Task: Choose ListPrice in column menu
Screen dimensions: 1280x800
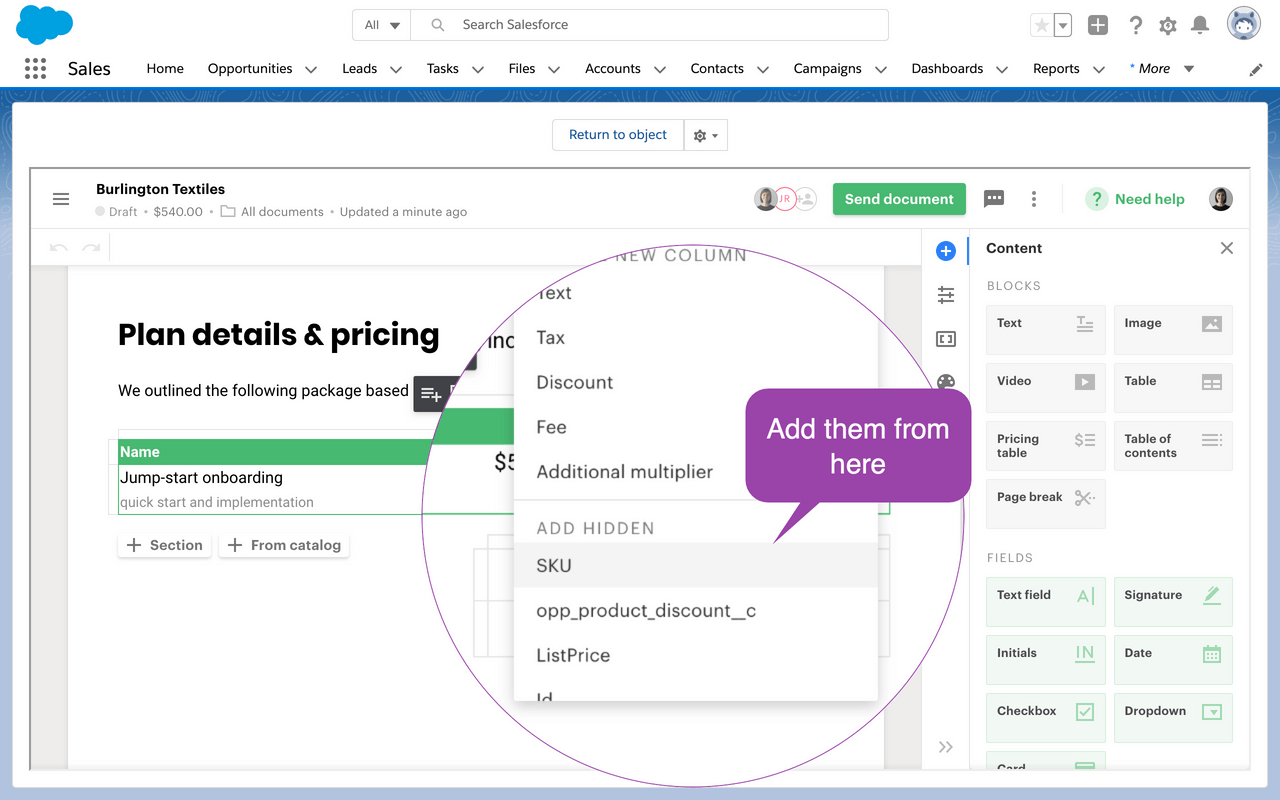Action: point(695,656)
